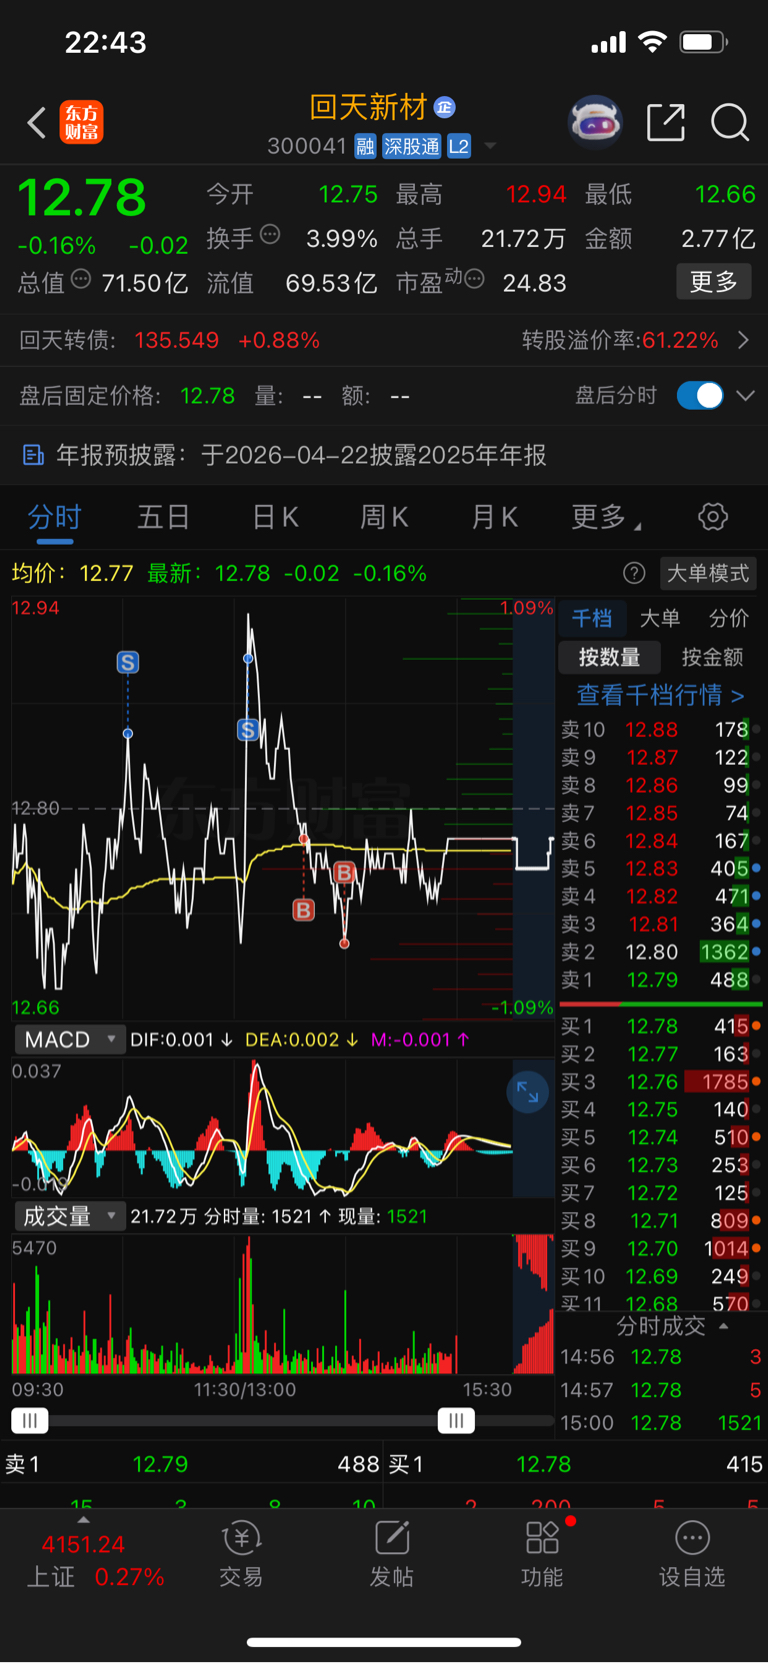768x1663 pixels.
Task: Open the robot assistant avatar
Action: tap(595, 123)
